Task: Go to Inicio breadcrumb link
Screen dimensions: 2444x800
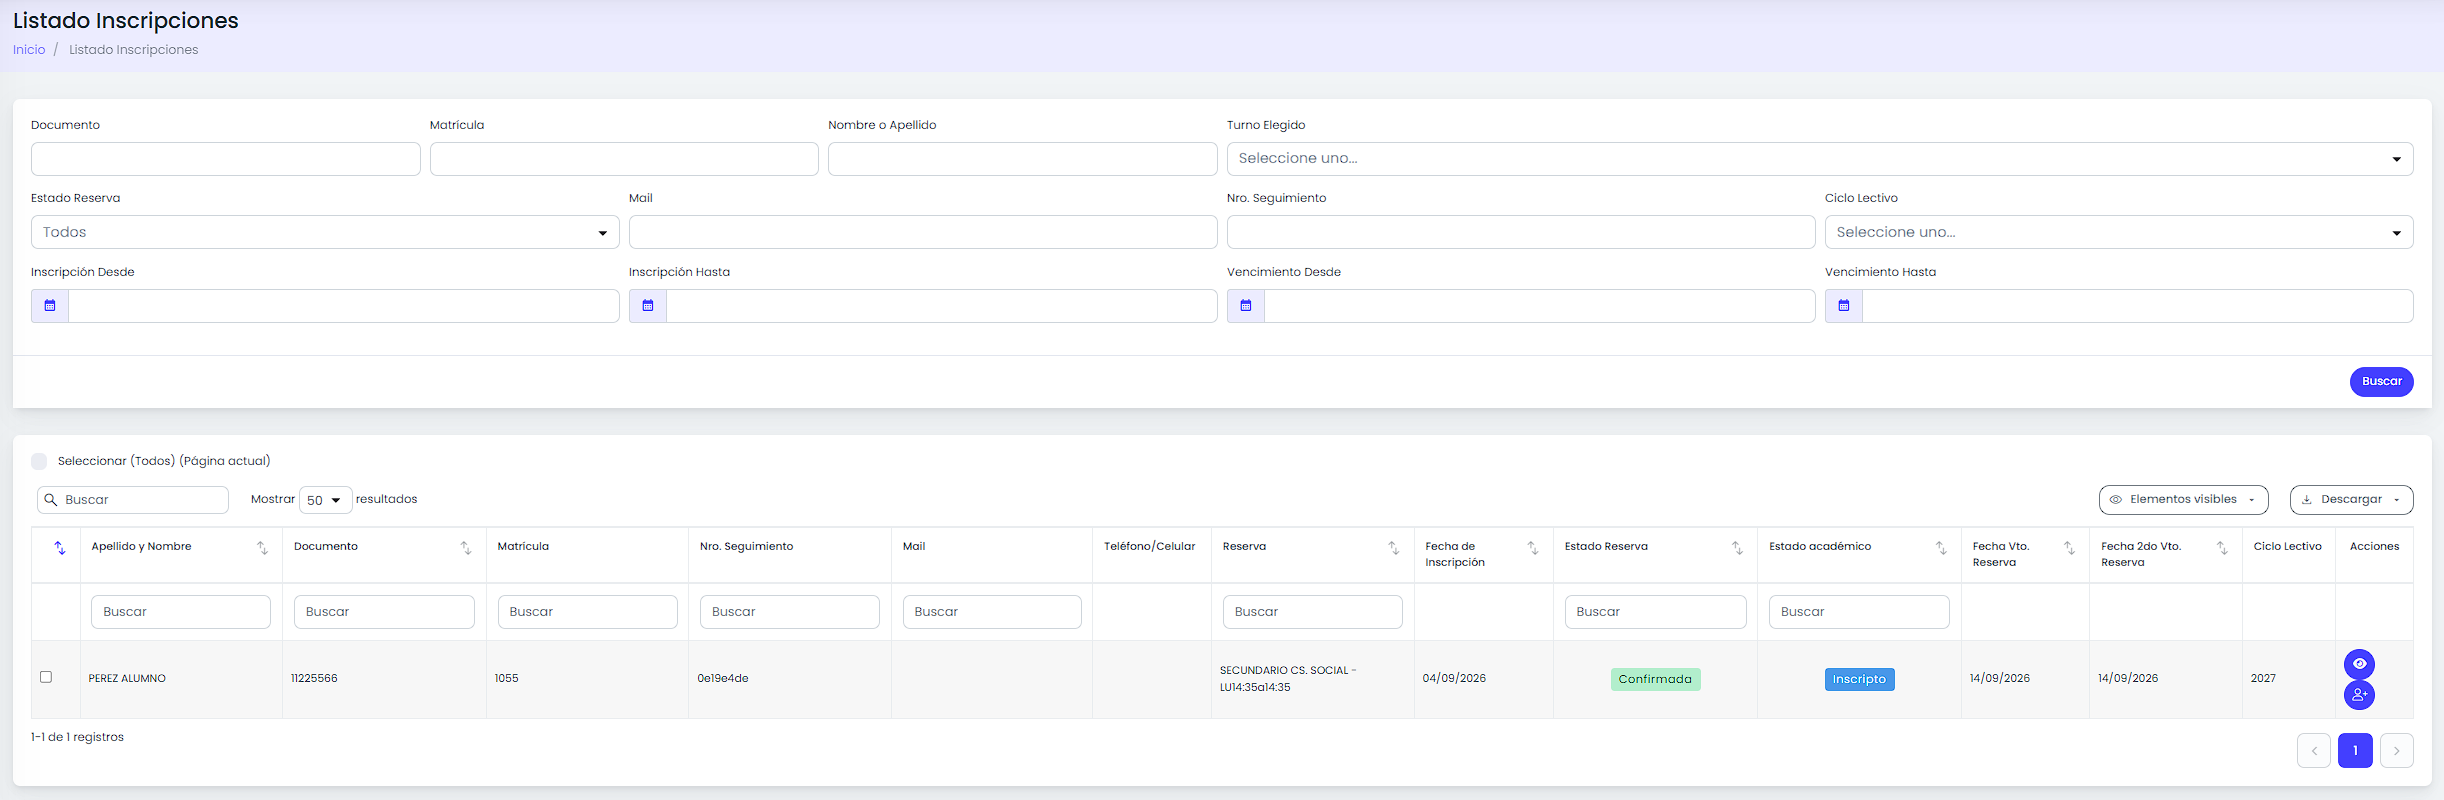Action: coord(29,50)
